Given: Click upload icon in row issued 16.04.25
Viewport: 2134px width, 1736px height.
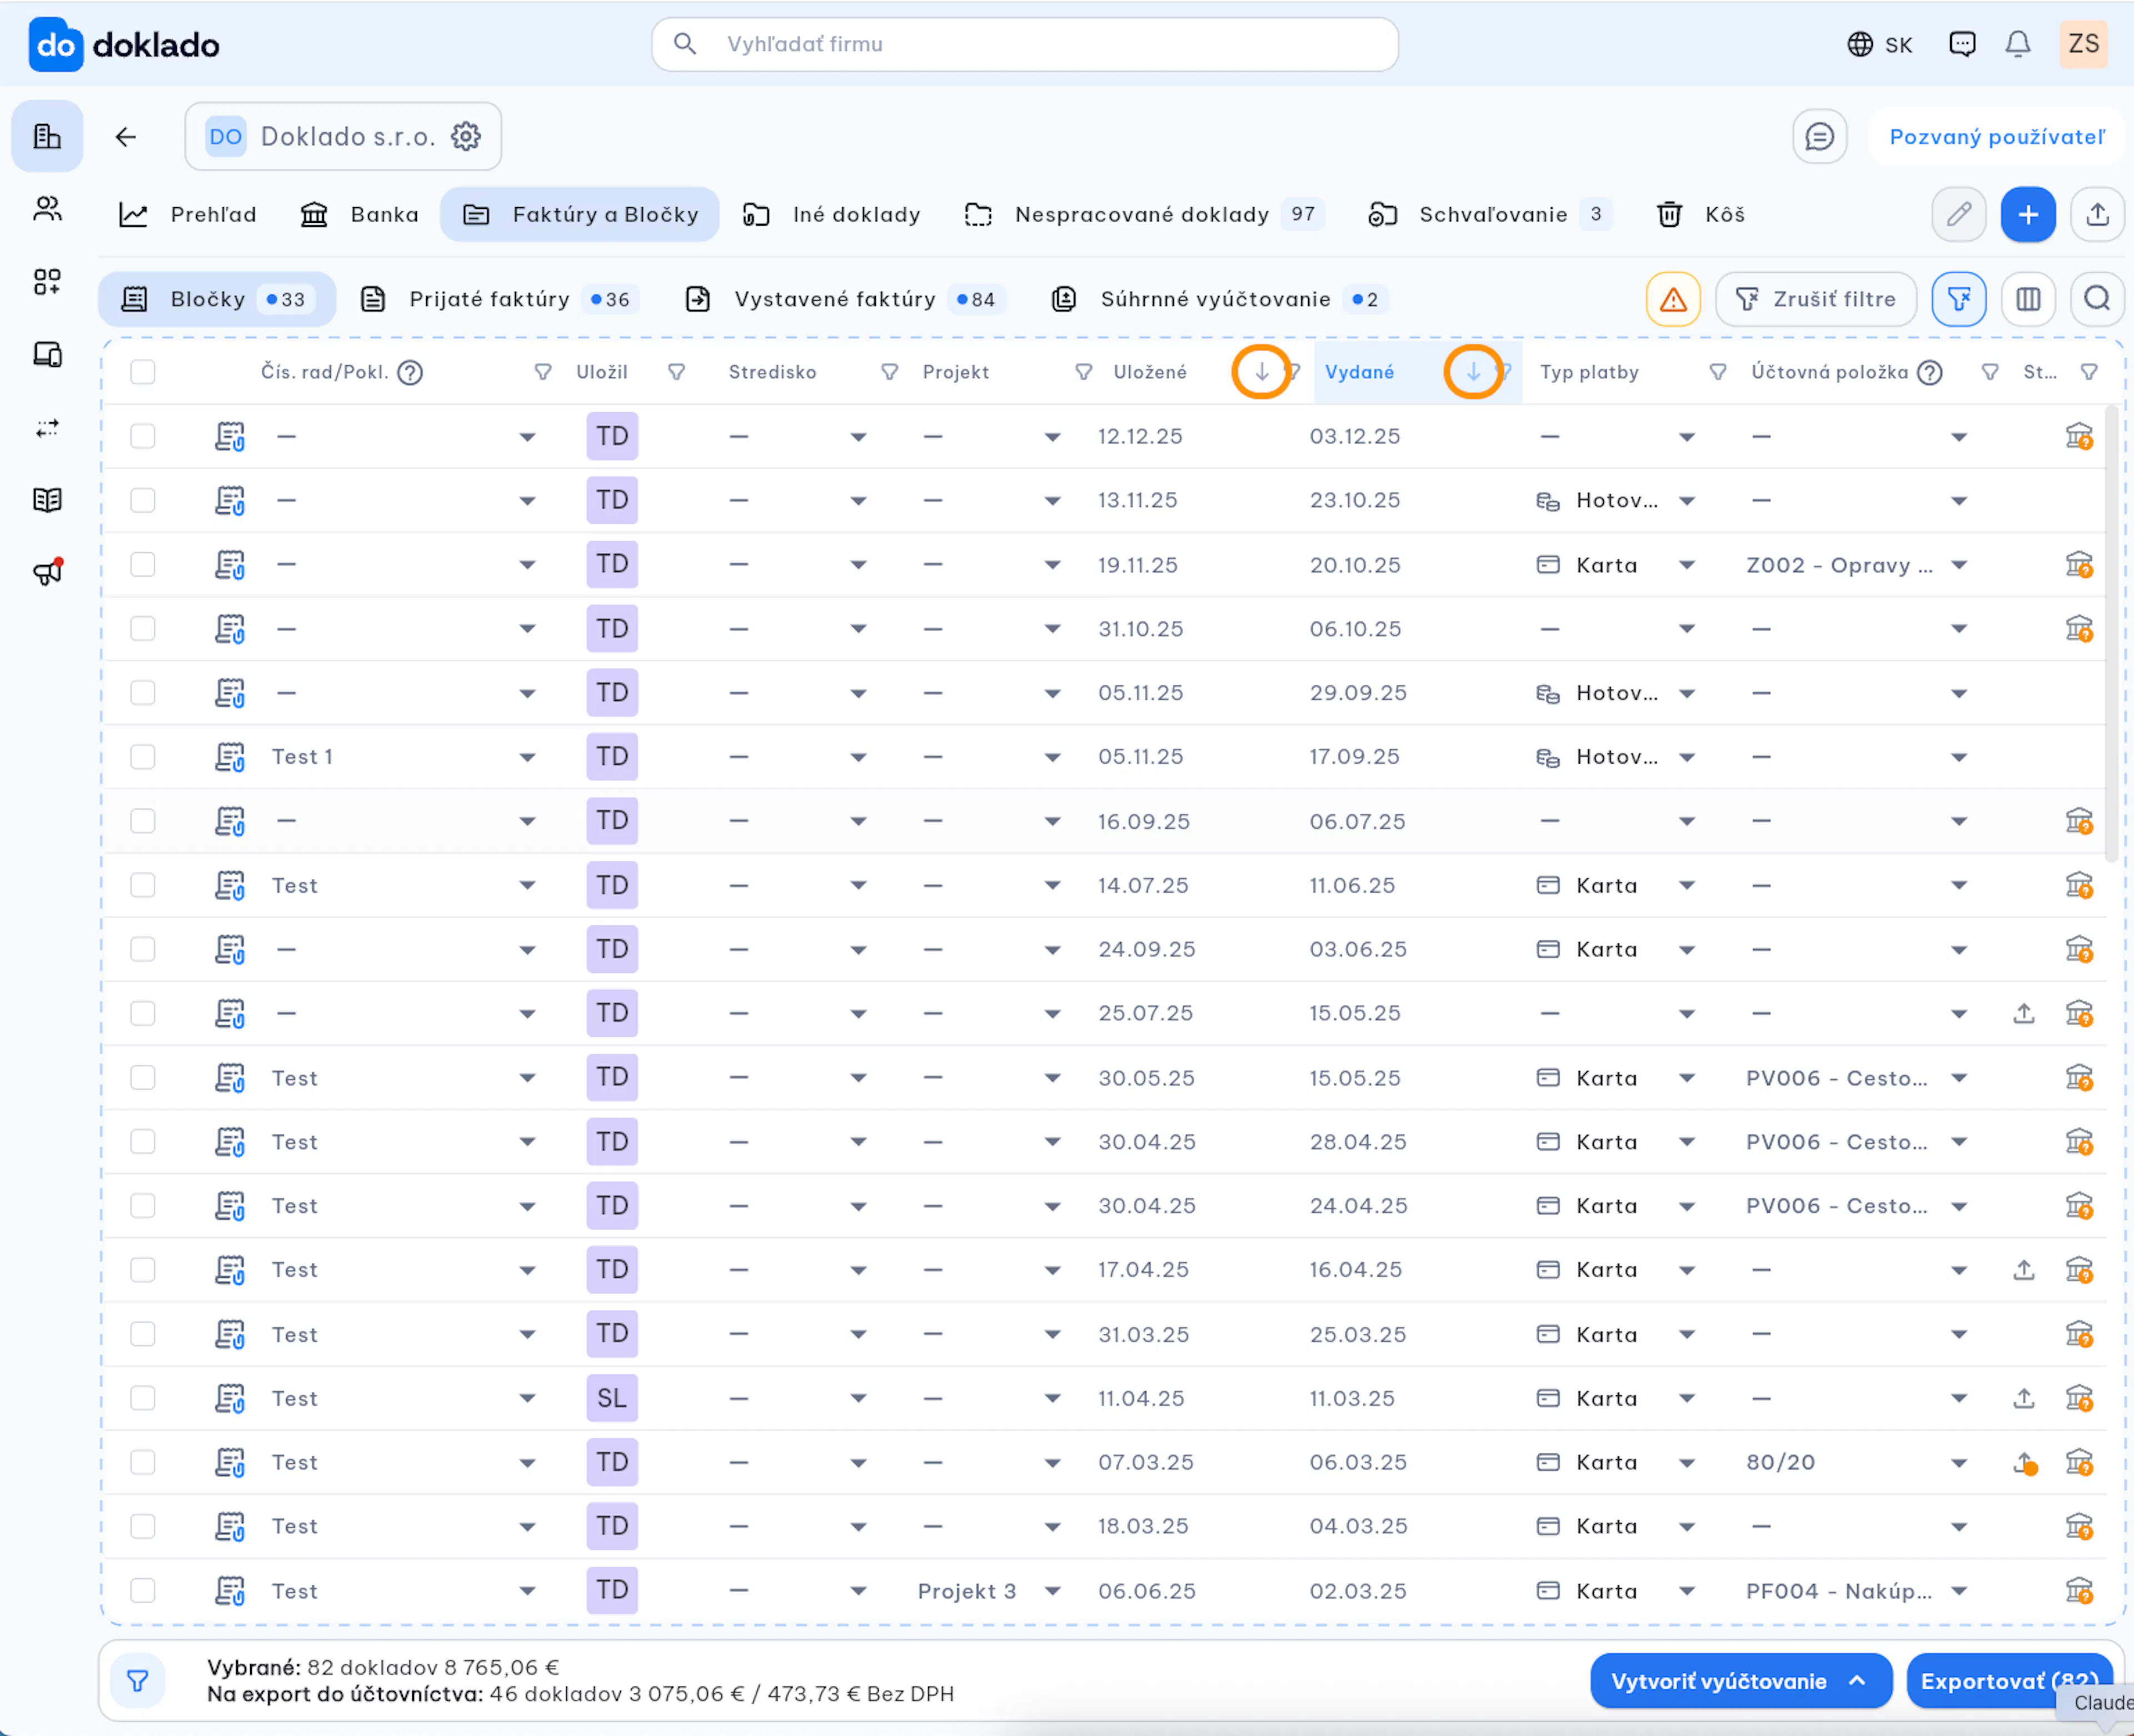Looking at the screenshot, I should click(x=2024, y=1270).
